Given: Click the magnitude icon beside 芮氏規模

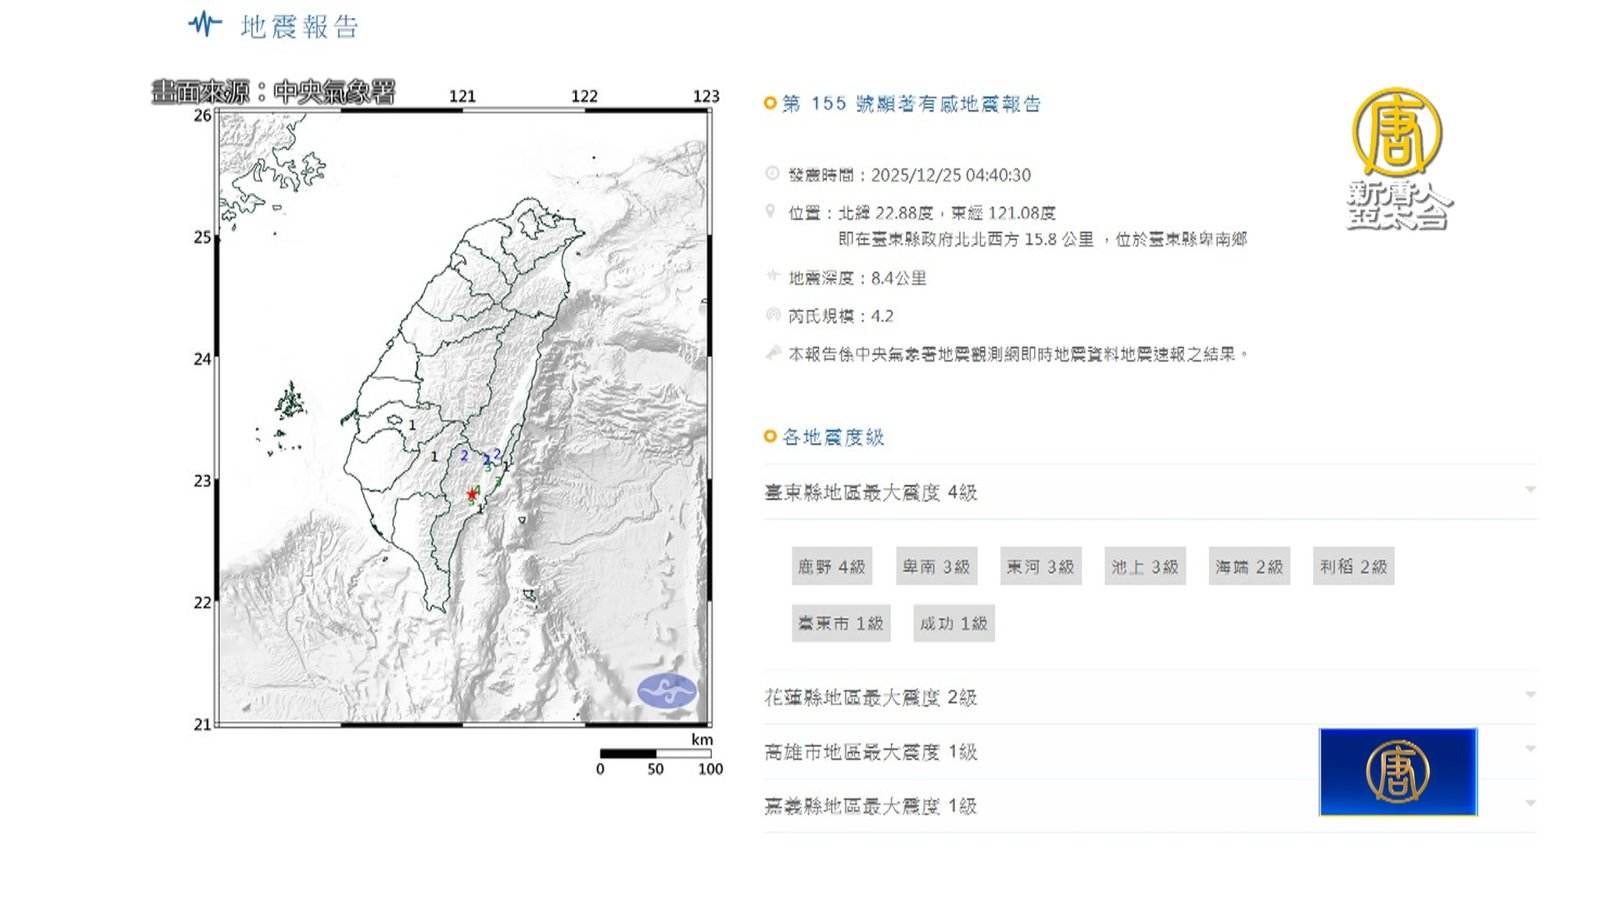Looking at the screenshot, I should [x=772, y=315].
